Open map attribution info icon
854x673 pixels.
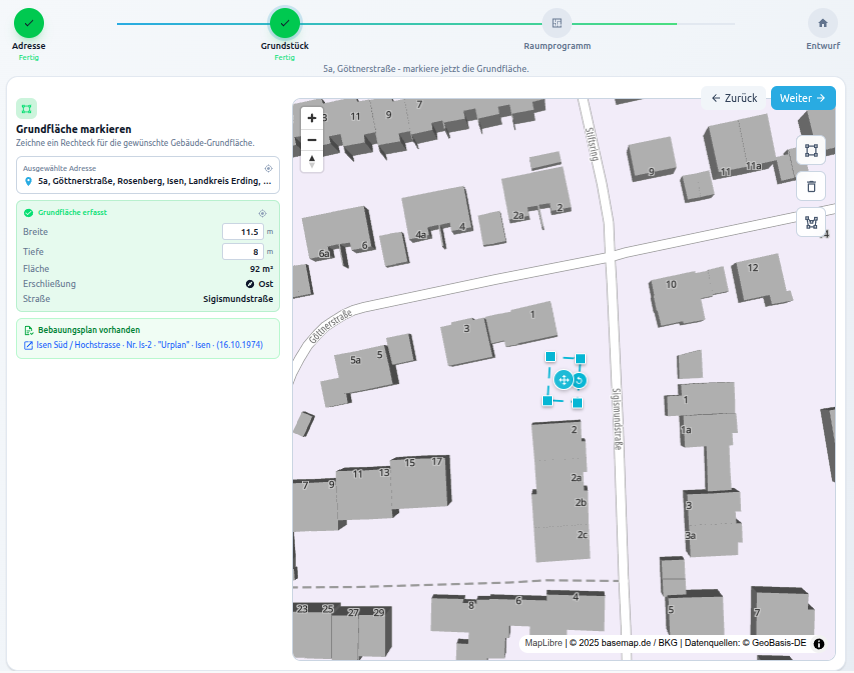point(819,643)
